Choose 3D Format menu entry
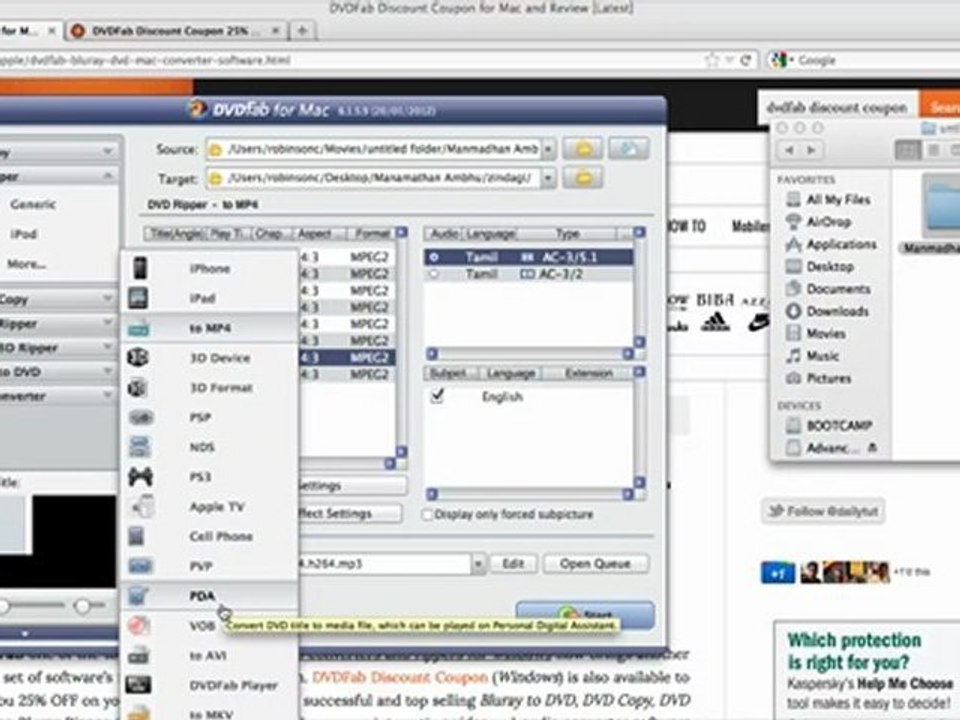 (x=220, y=388)
